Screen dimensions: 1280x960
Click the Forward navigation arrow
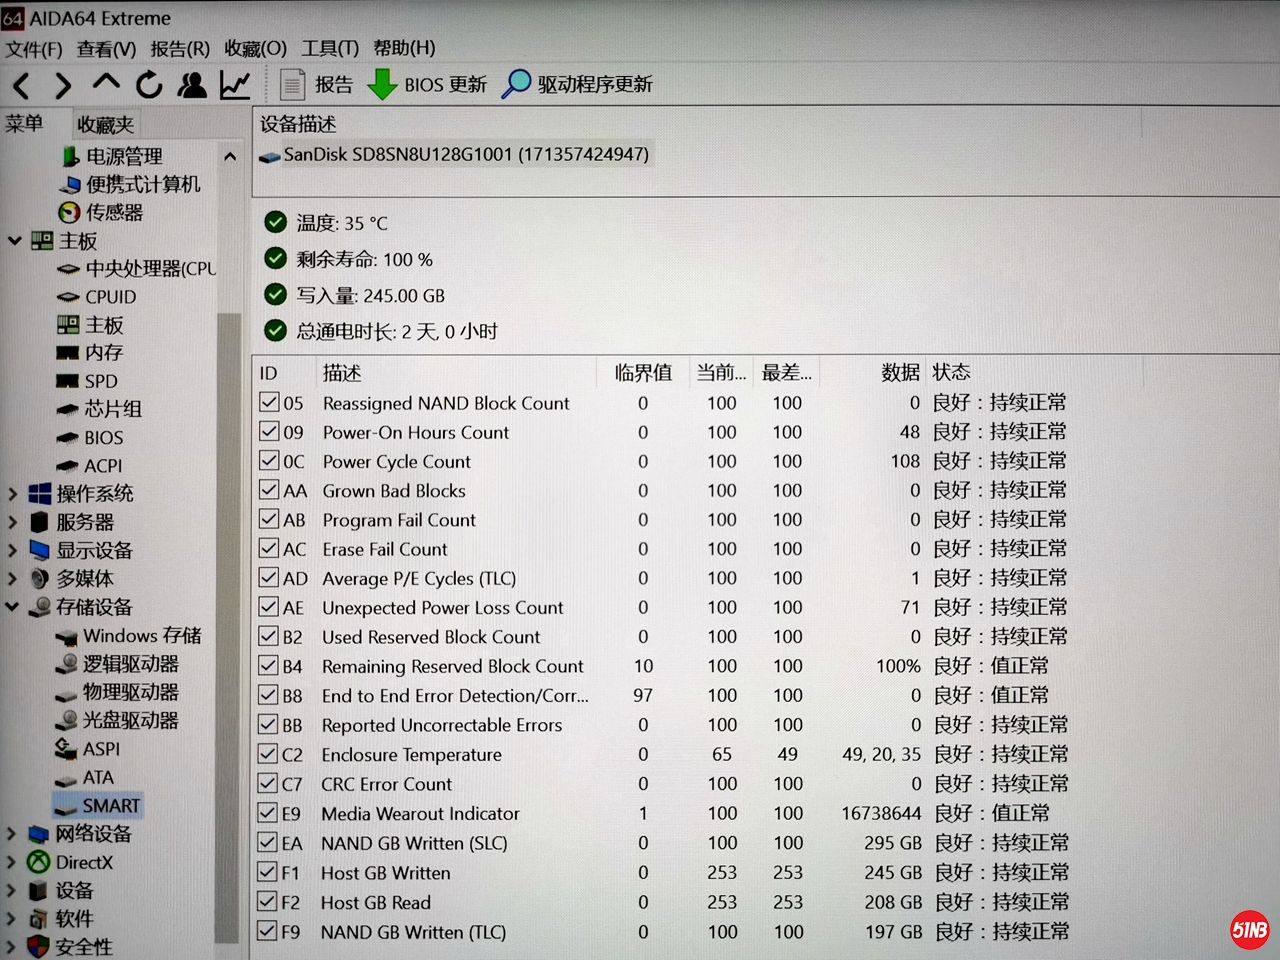pyautogui.click(x=63, y=85)
